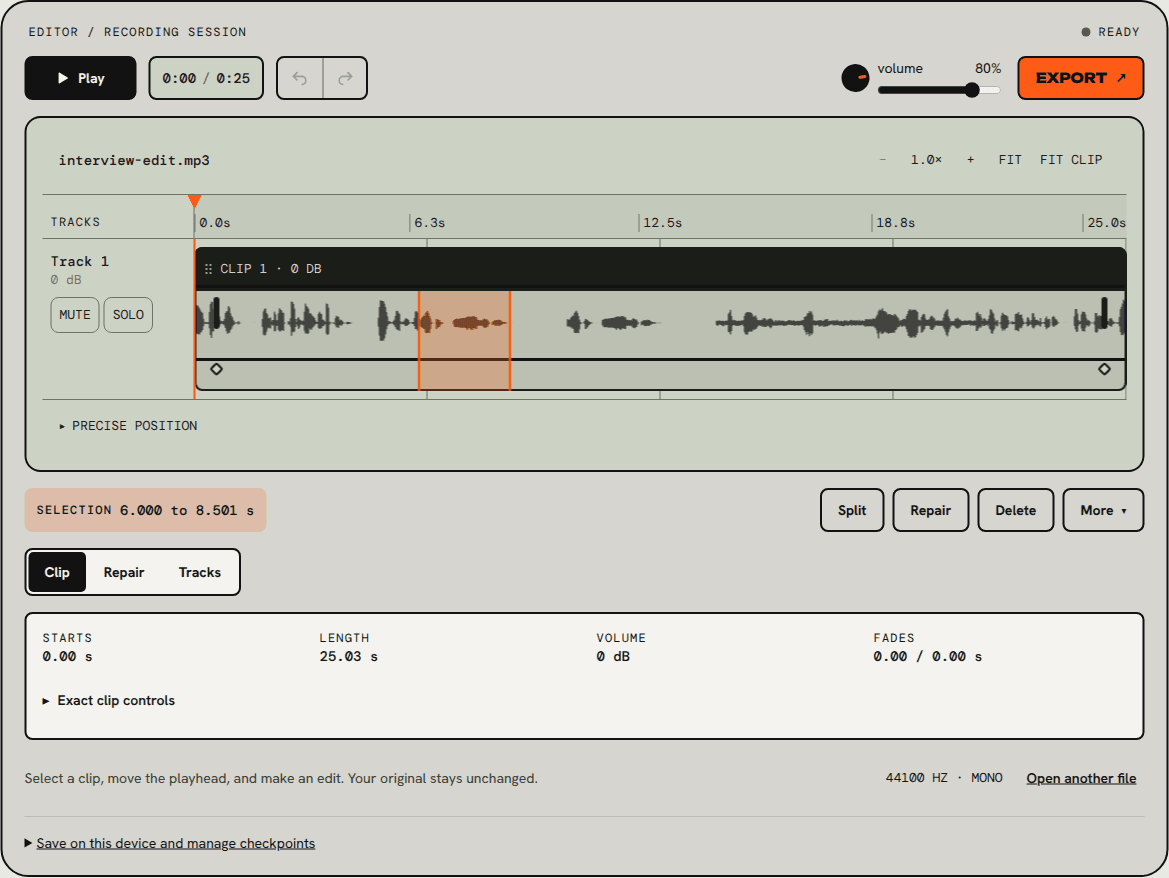The image size is (1169, 878).
Task: Click the minus zoom out icon
Action: (x=883, y=160)
